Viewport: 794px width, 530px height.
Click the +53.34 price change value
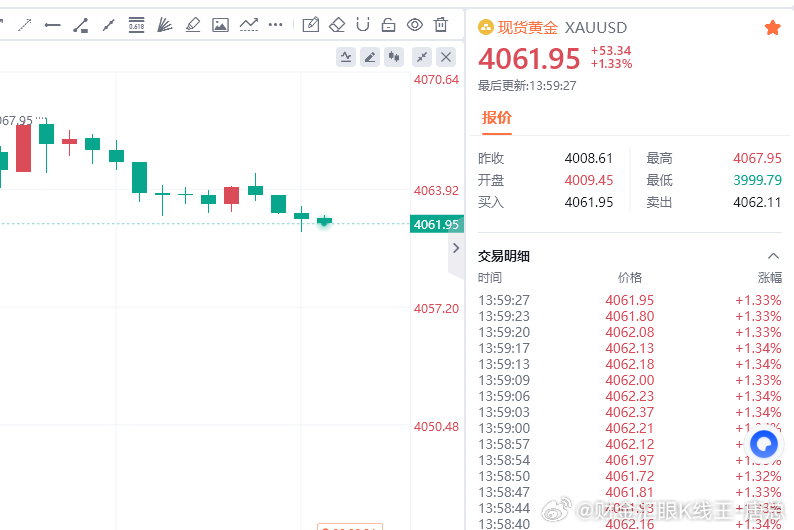coord(611,51)
